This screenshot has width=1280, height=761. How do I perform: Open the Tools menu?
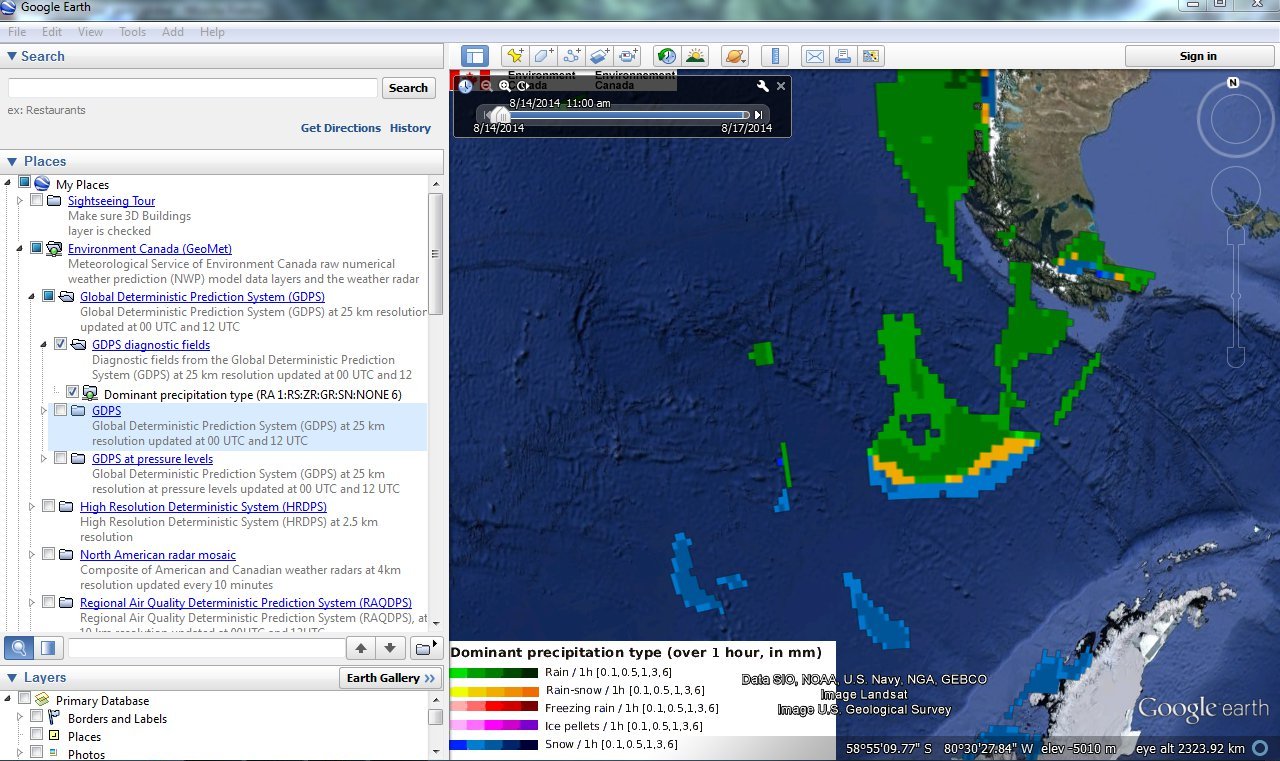click(132, 32)
